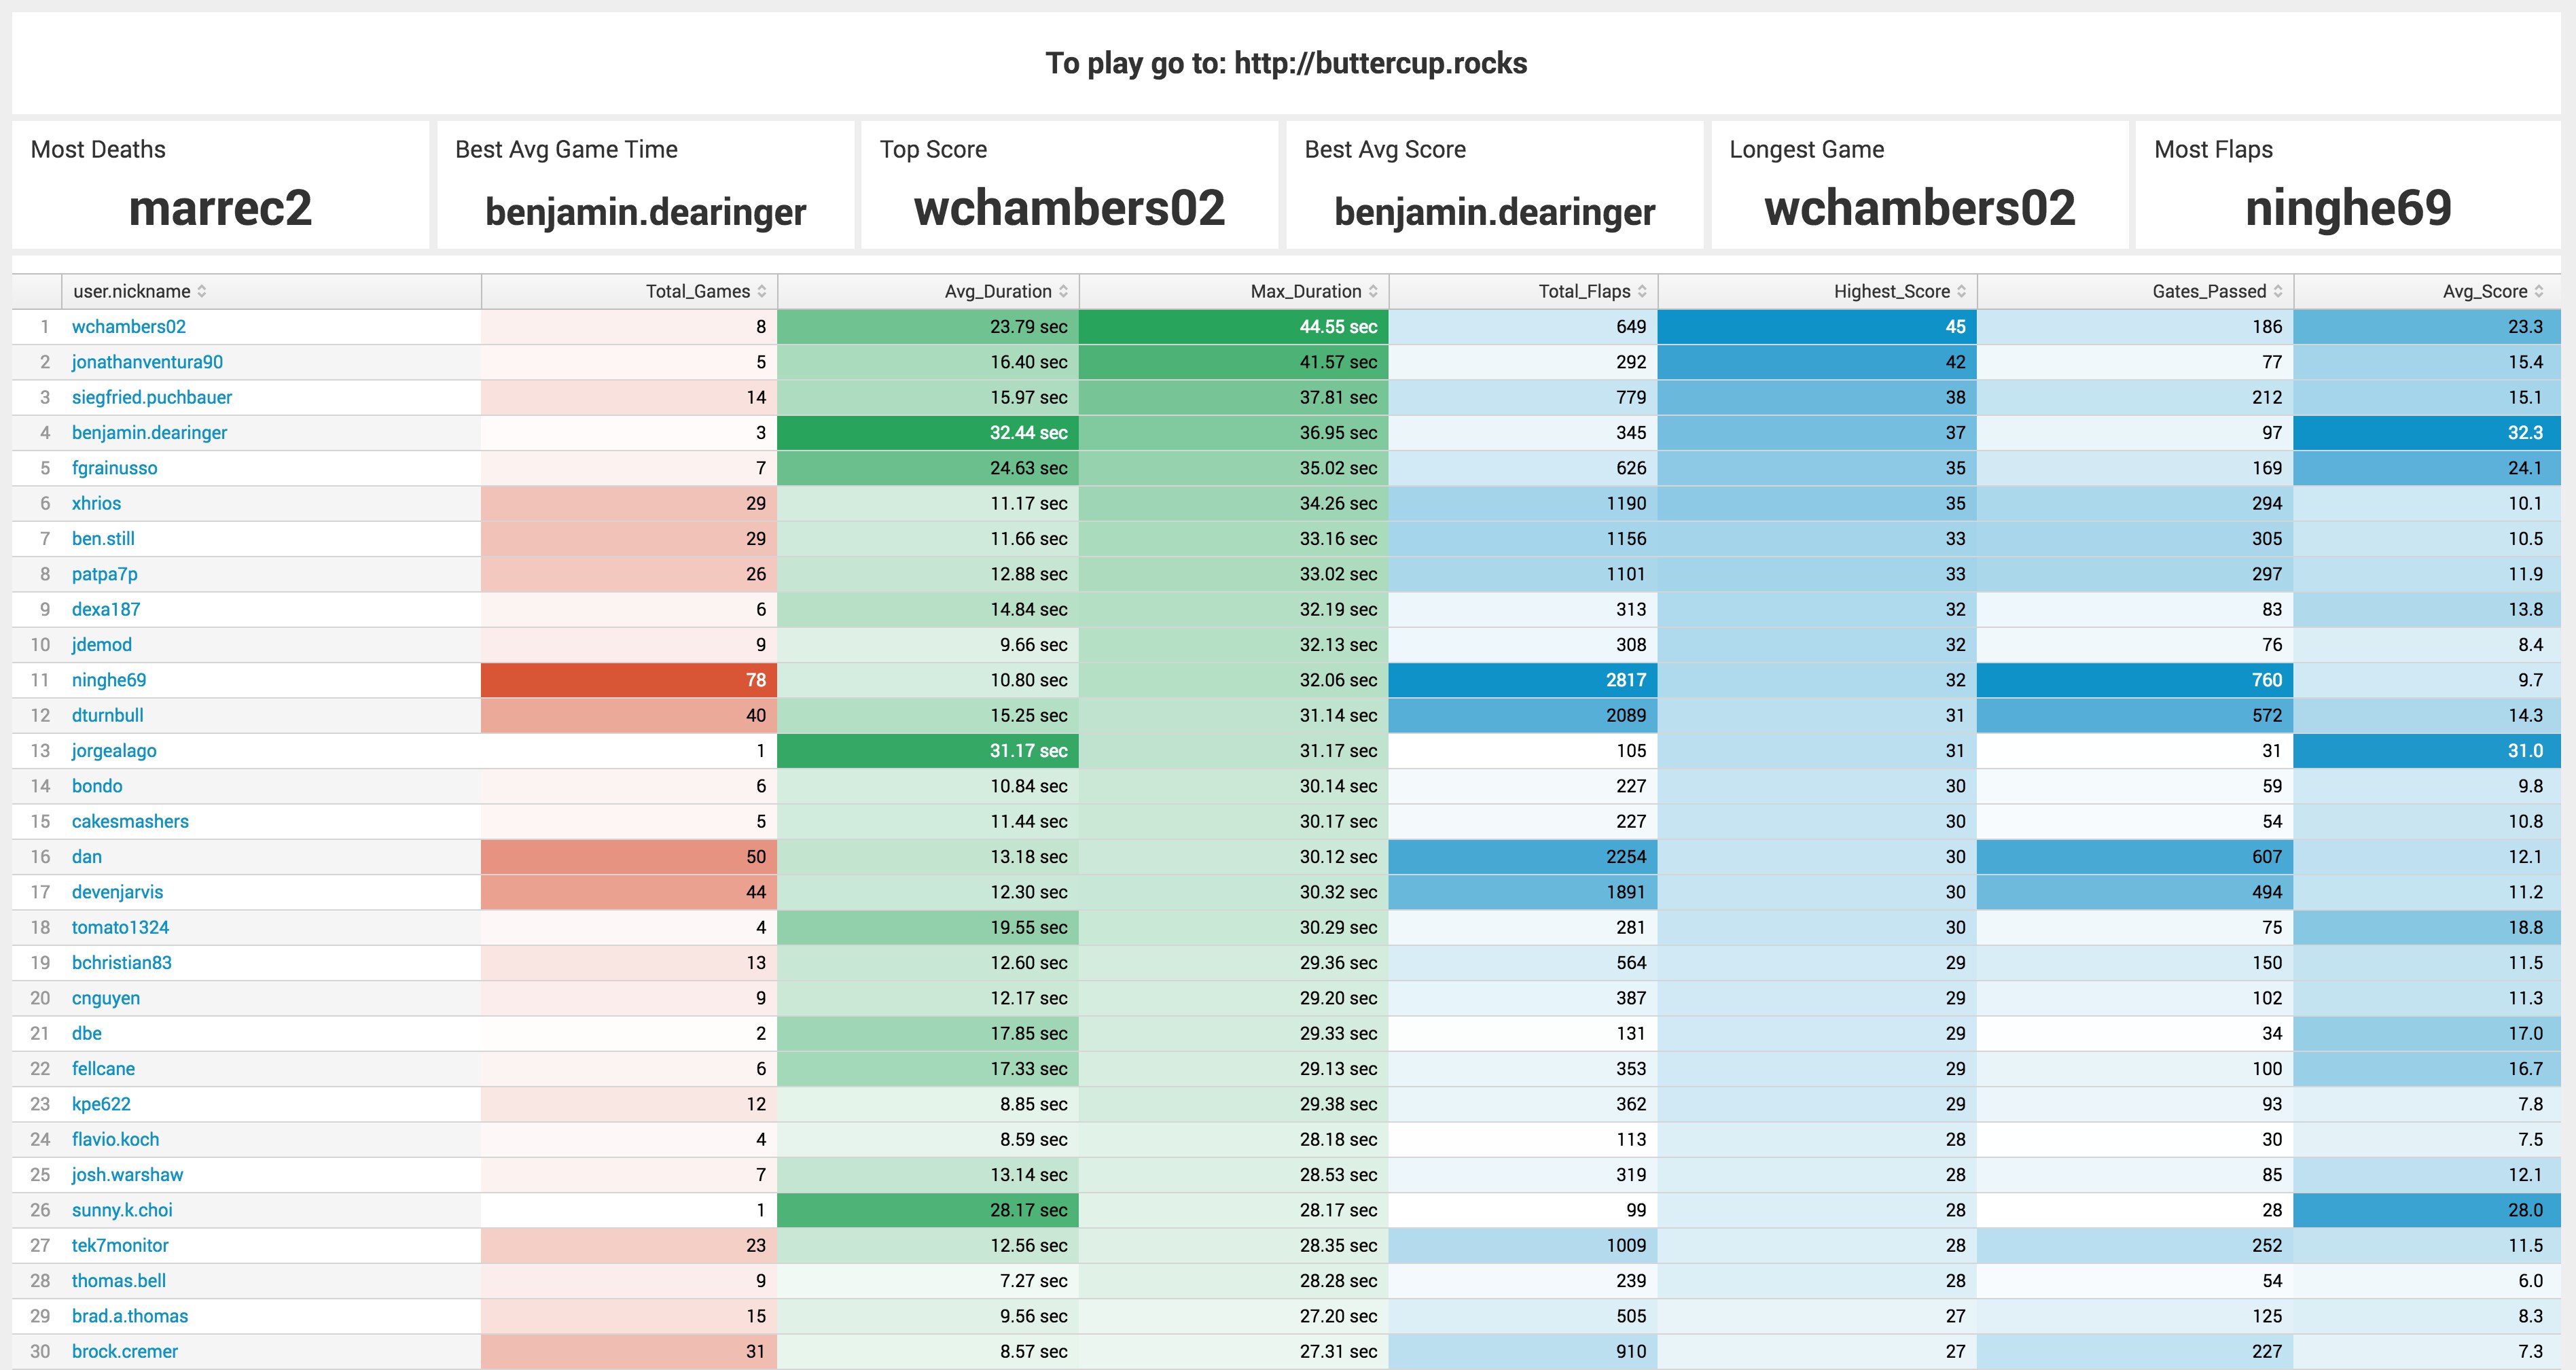Click the dark blue 760 Gates_Passed cell
Viewport: 2576px width, 1370px height.
coord(2135,680)
